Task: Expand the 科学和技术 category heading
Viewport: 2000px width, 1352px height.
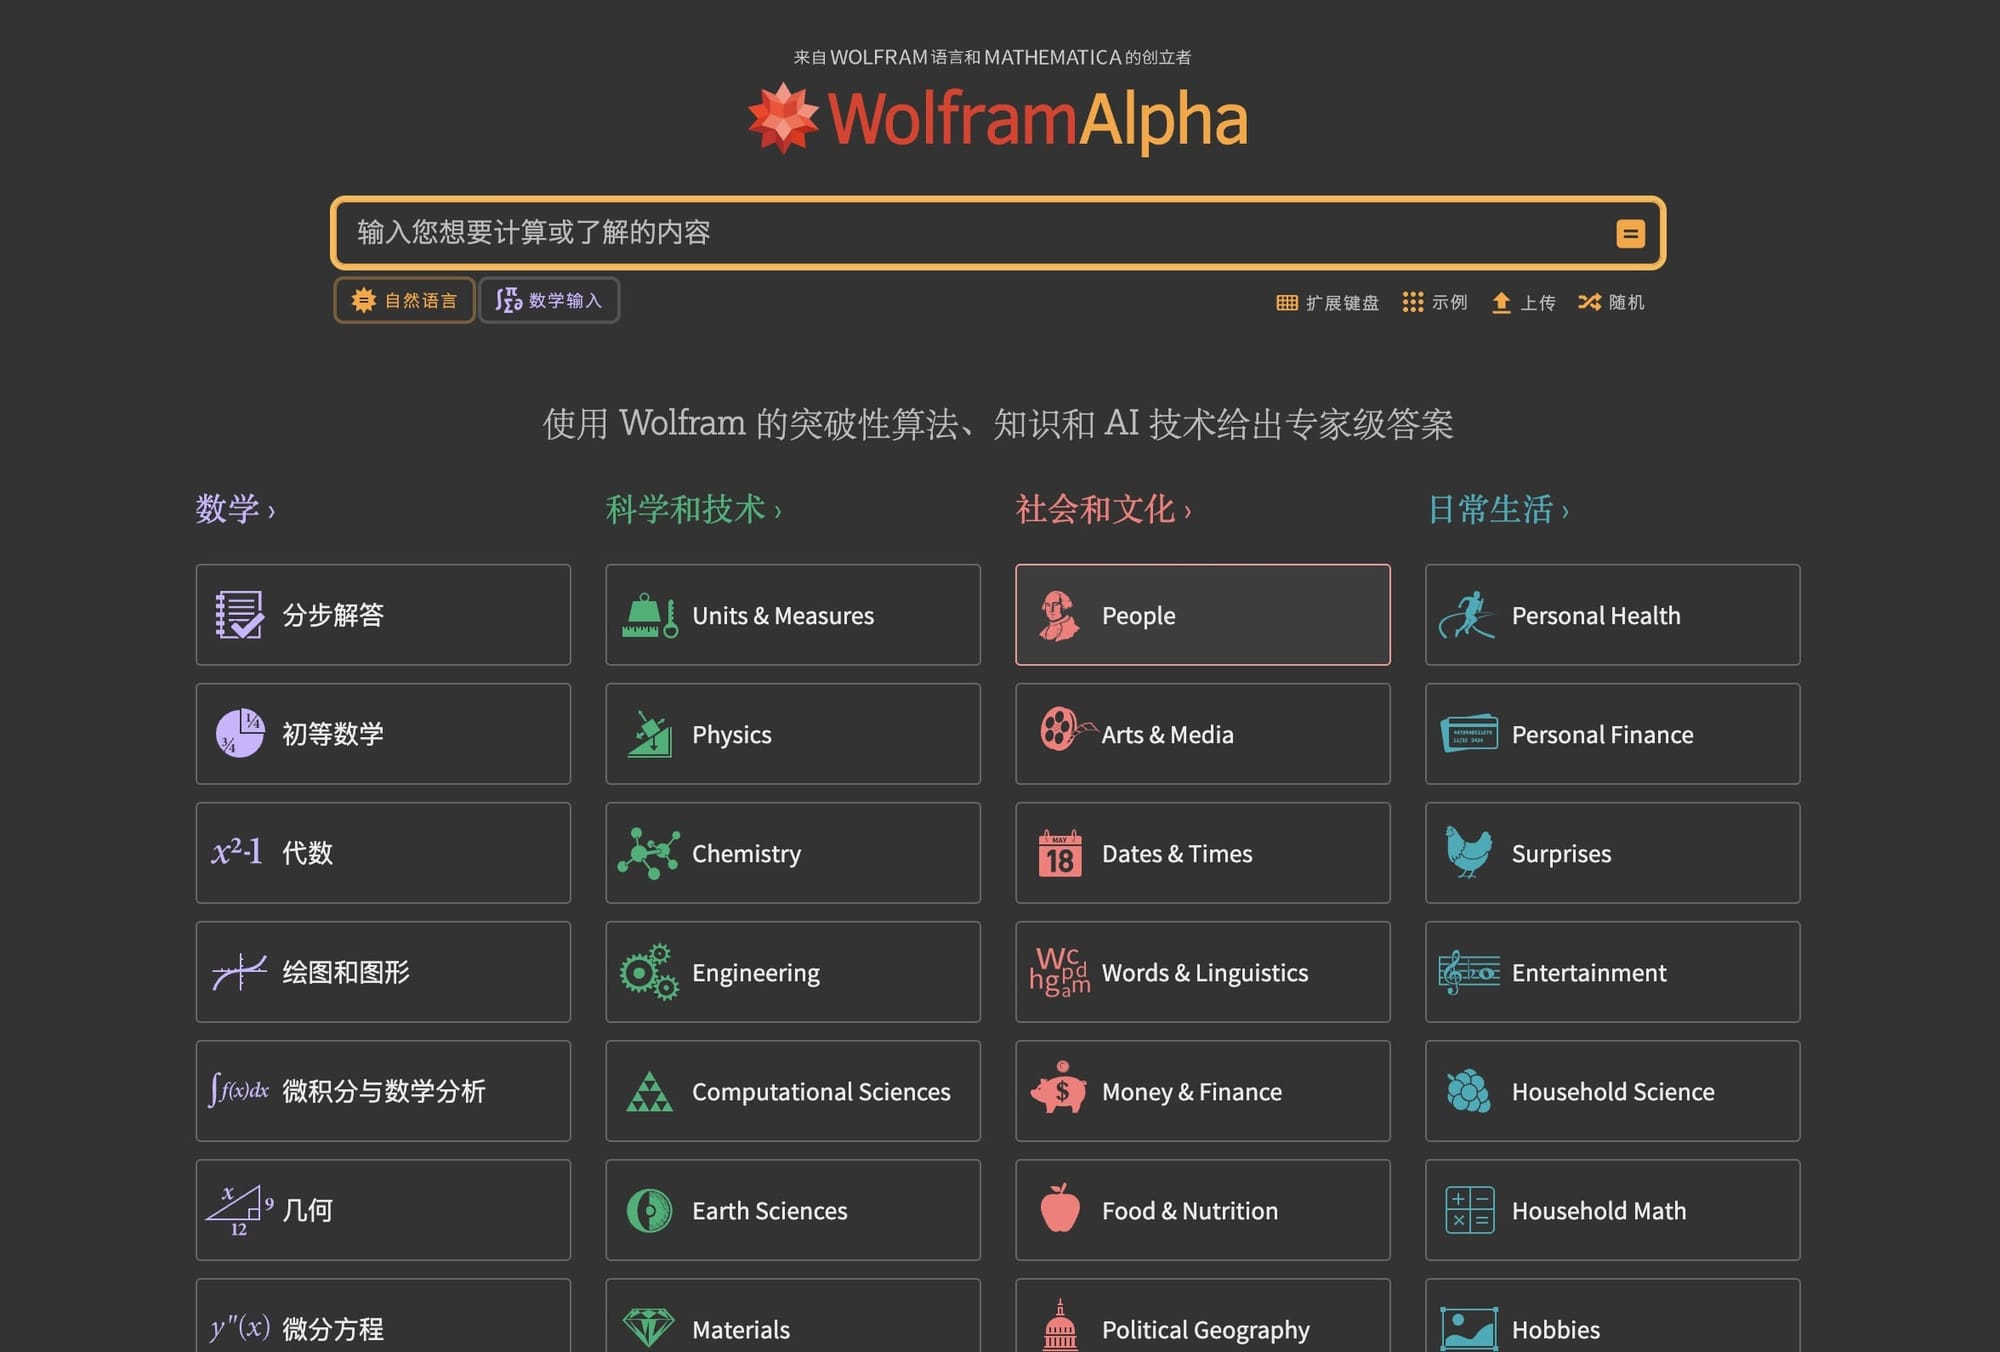Action: (693, 509)
